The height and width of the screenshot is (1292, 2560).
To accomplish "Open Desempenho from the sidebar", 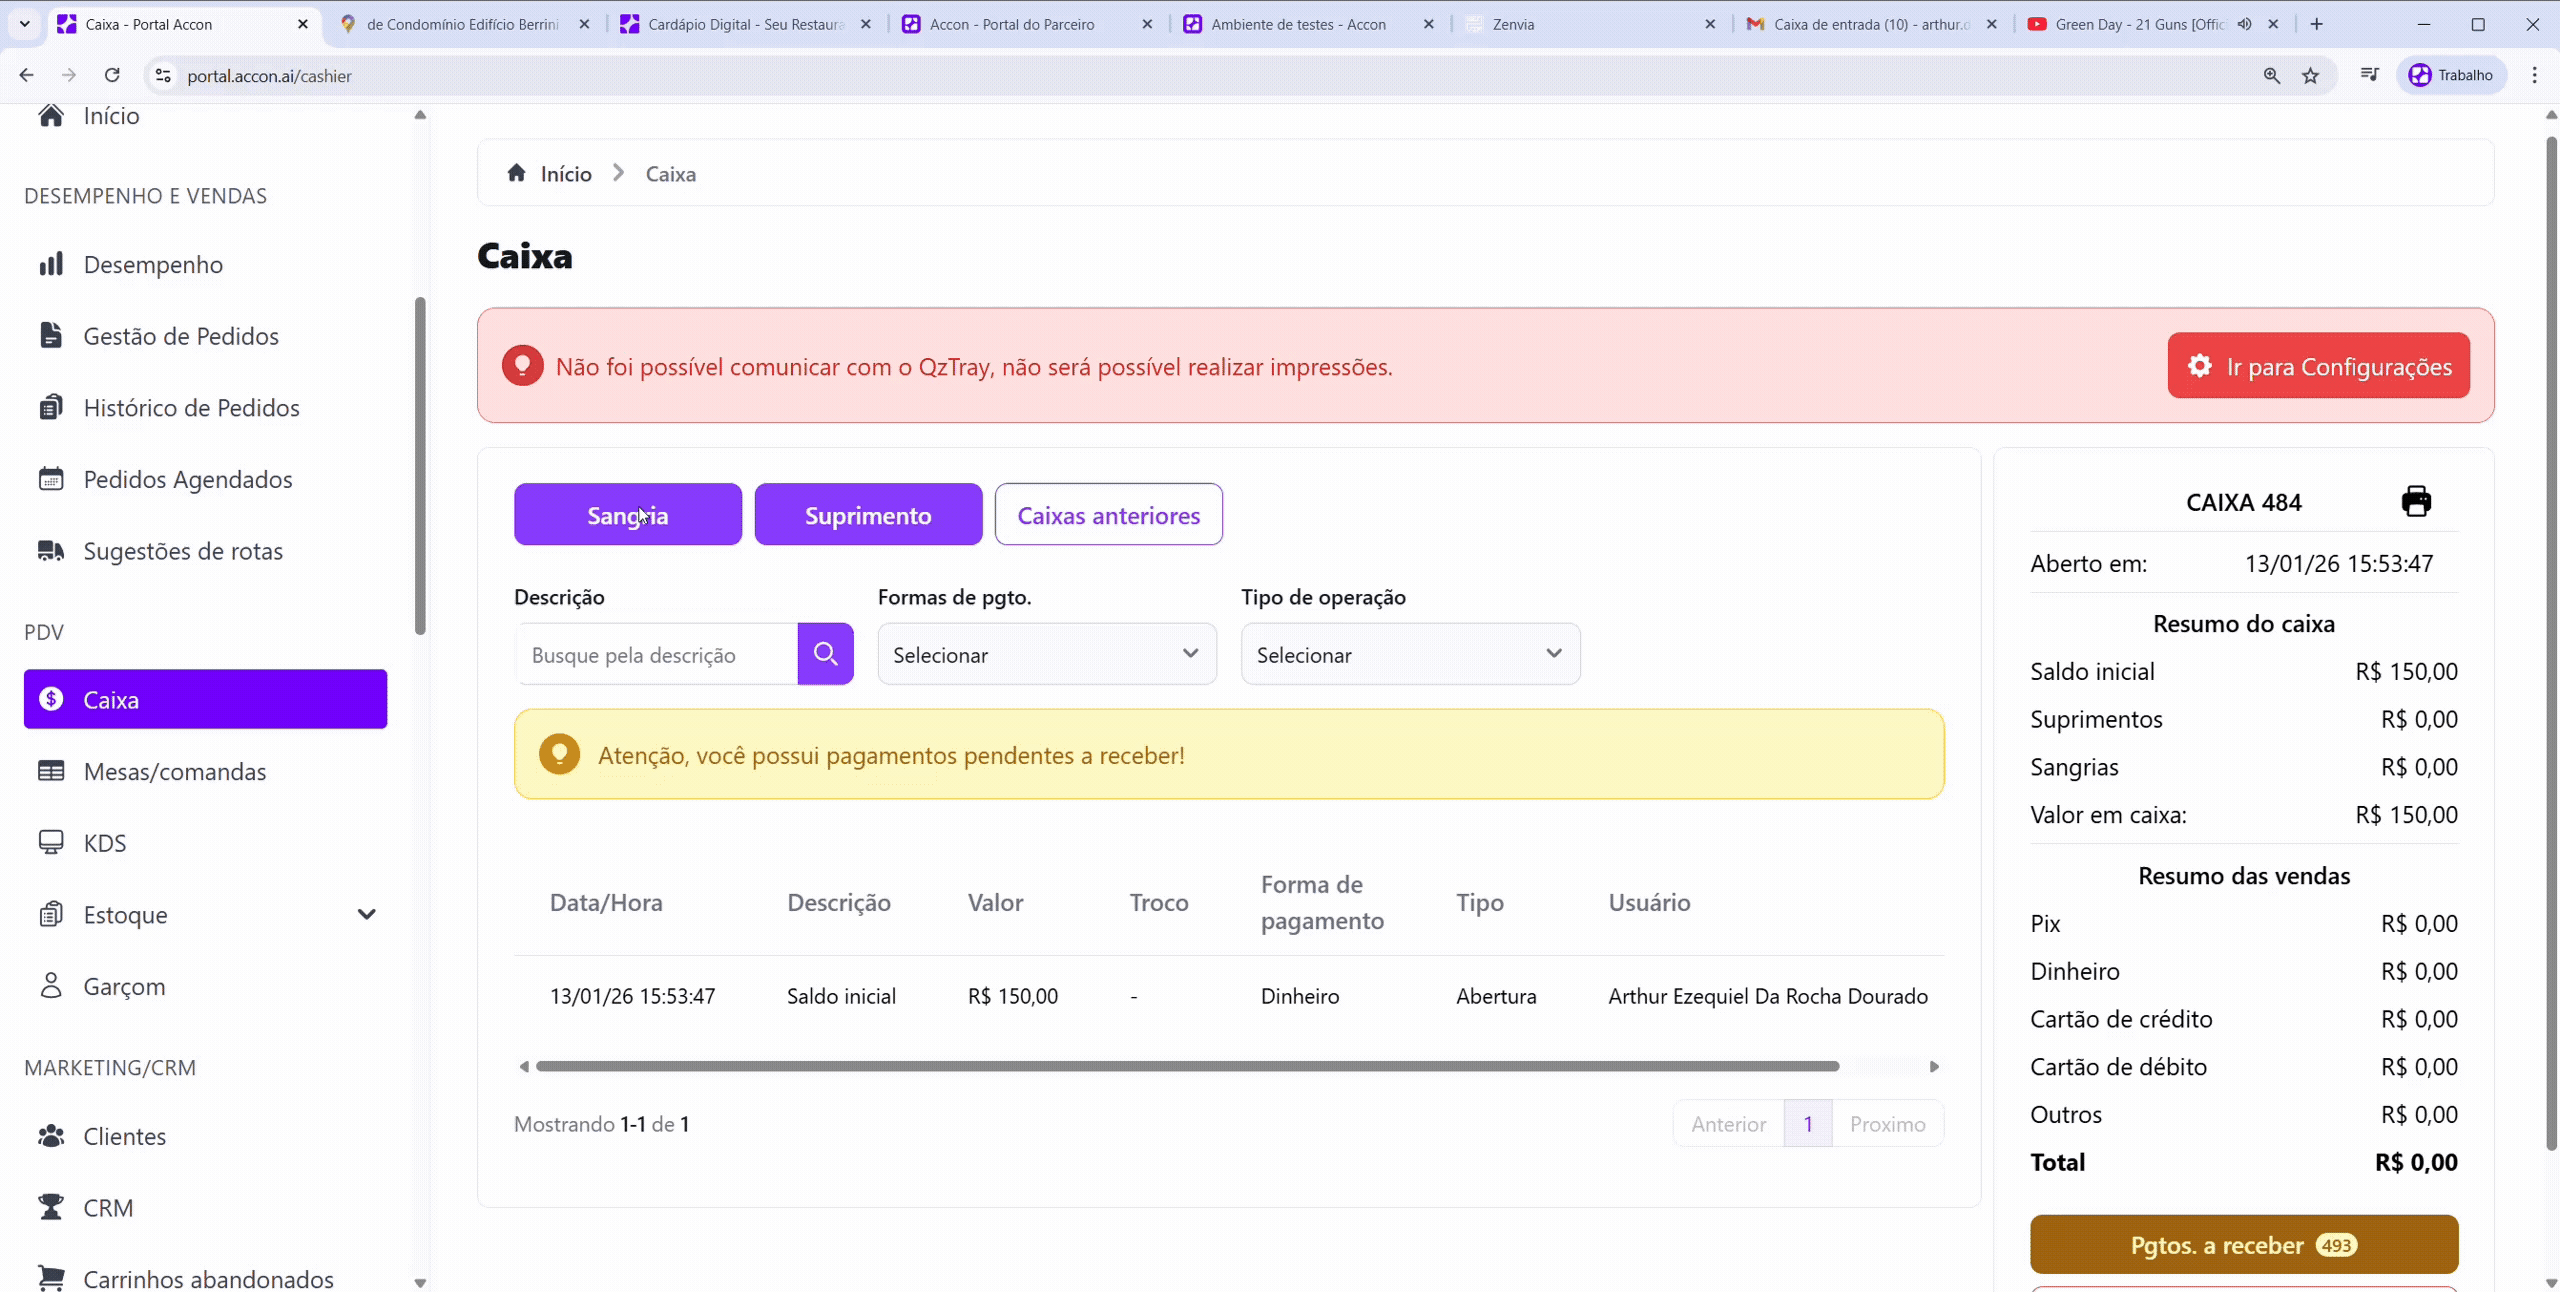I will (153, 264).
